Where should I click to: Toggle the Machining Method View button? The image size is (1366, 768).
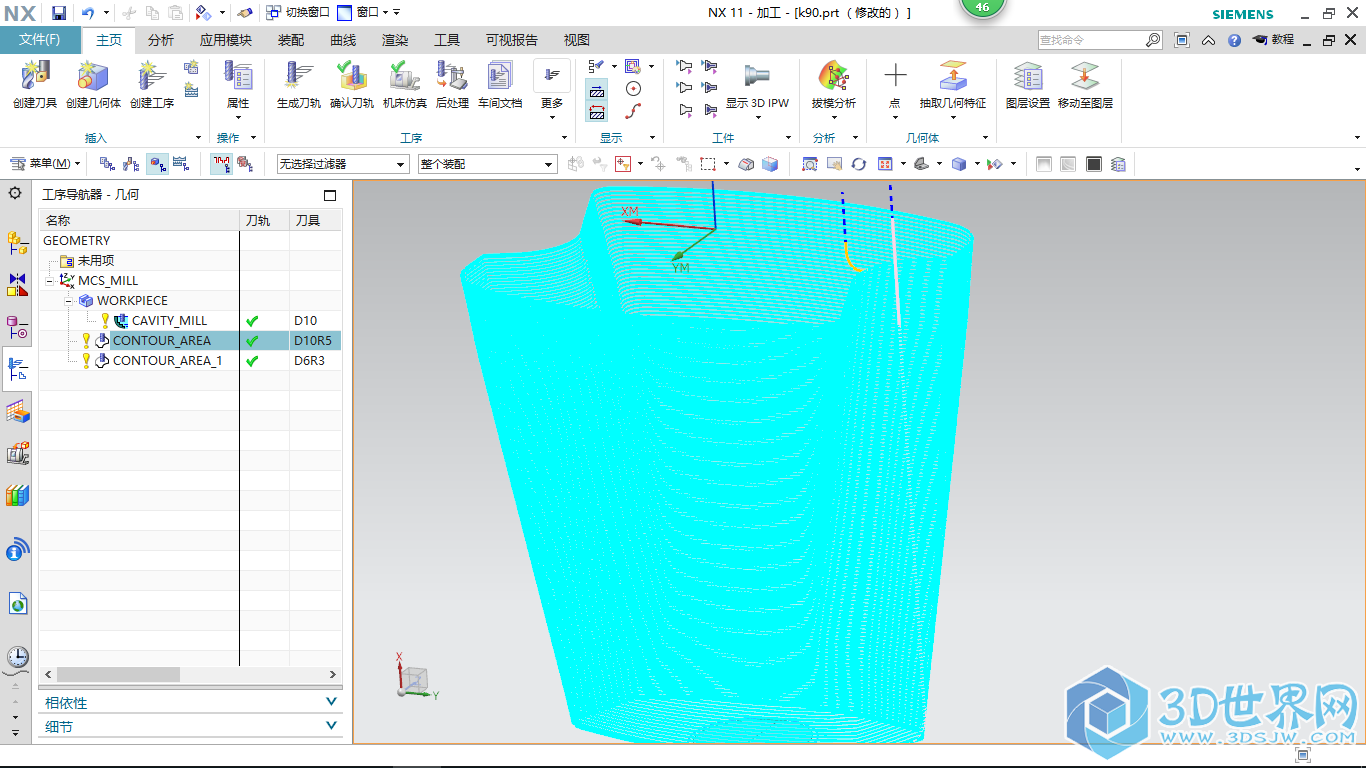pyautogui.click(x=181, y=164)
